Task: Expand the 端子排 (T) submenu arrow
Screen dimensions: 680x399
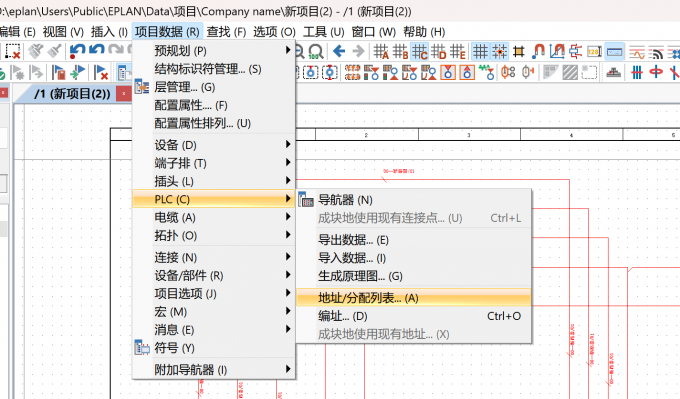Action: (x=288, y=163)
